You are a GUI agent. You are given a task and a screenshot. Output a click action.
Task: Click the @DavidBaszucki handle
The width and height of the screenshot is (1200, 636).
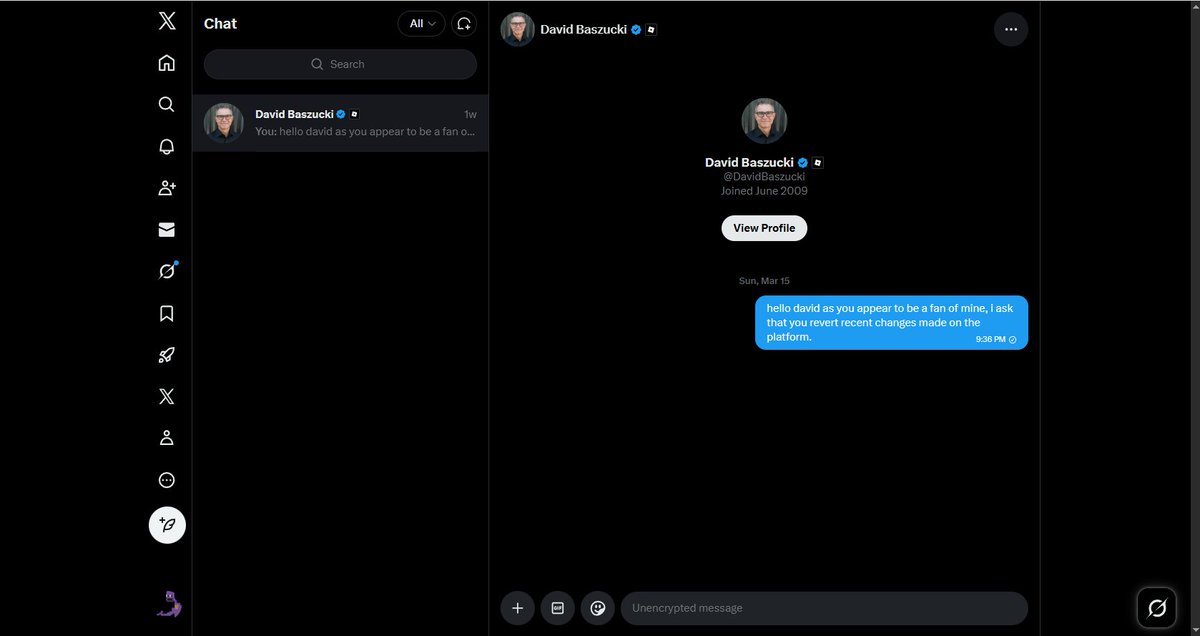tap(764, 177)
